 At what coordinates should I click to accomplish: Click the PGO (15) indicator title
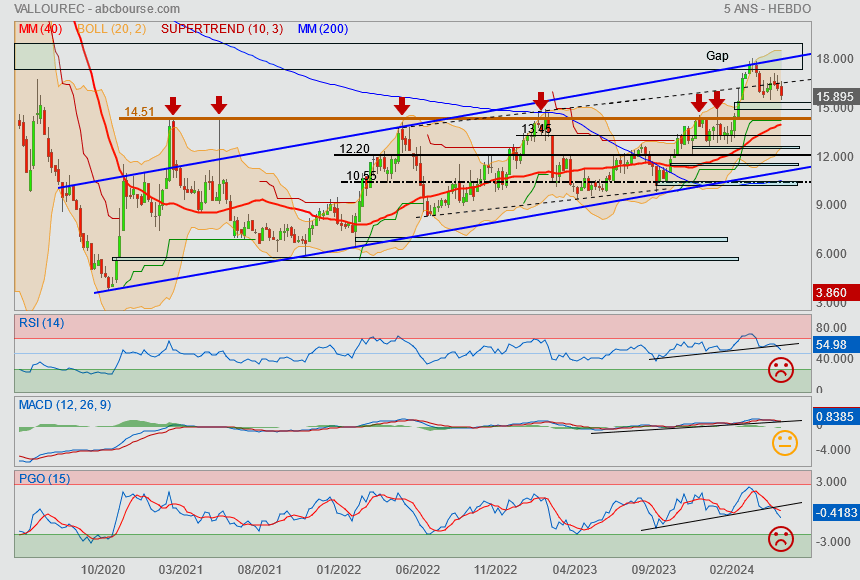pyautogui.click(x=44, y=478)
